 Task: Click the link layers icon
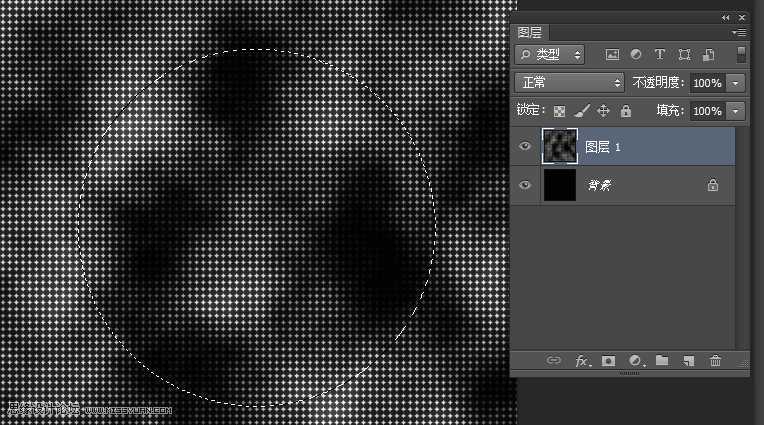[553, 360]
